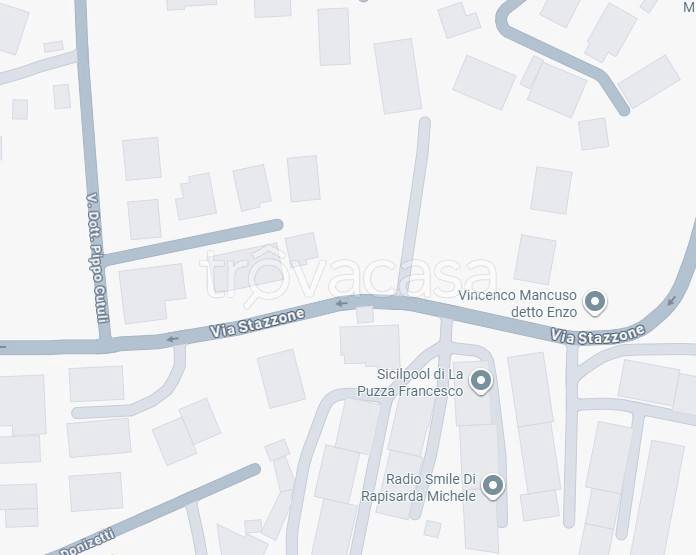Click the one-way arrow near Pippo Cutuli junction
The height and width of the screenshot is (555, 696).
point(172,339)
